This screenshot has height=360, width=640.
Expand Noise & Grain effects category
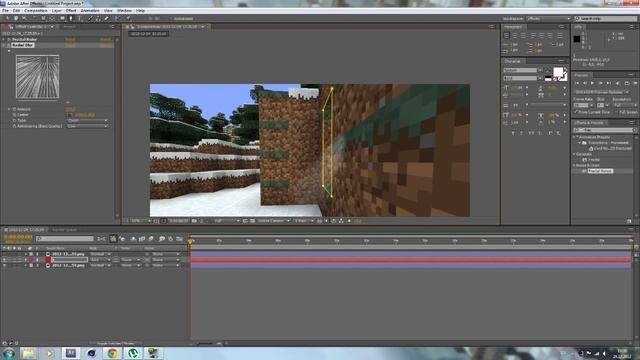tap(575, 165)
